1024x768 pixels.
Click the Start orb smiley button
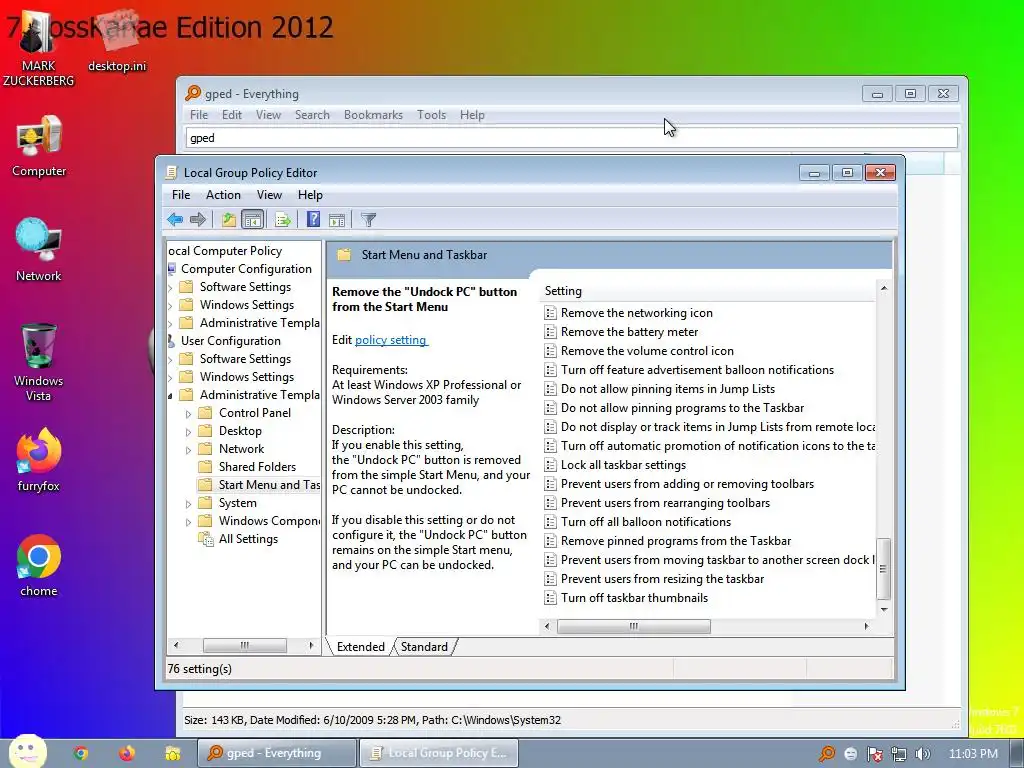click(x=27, y=751)
